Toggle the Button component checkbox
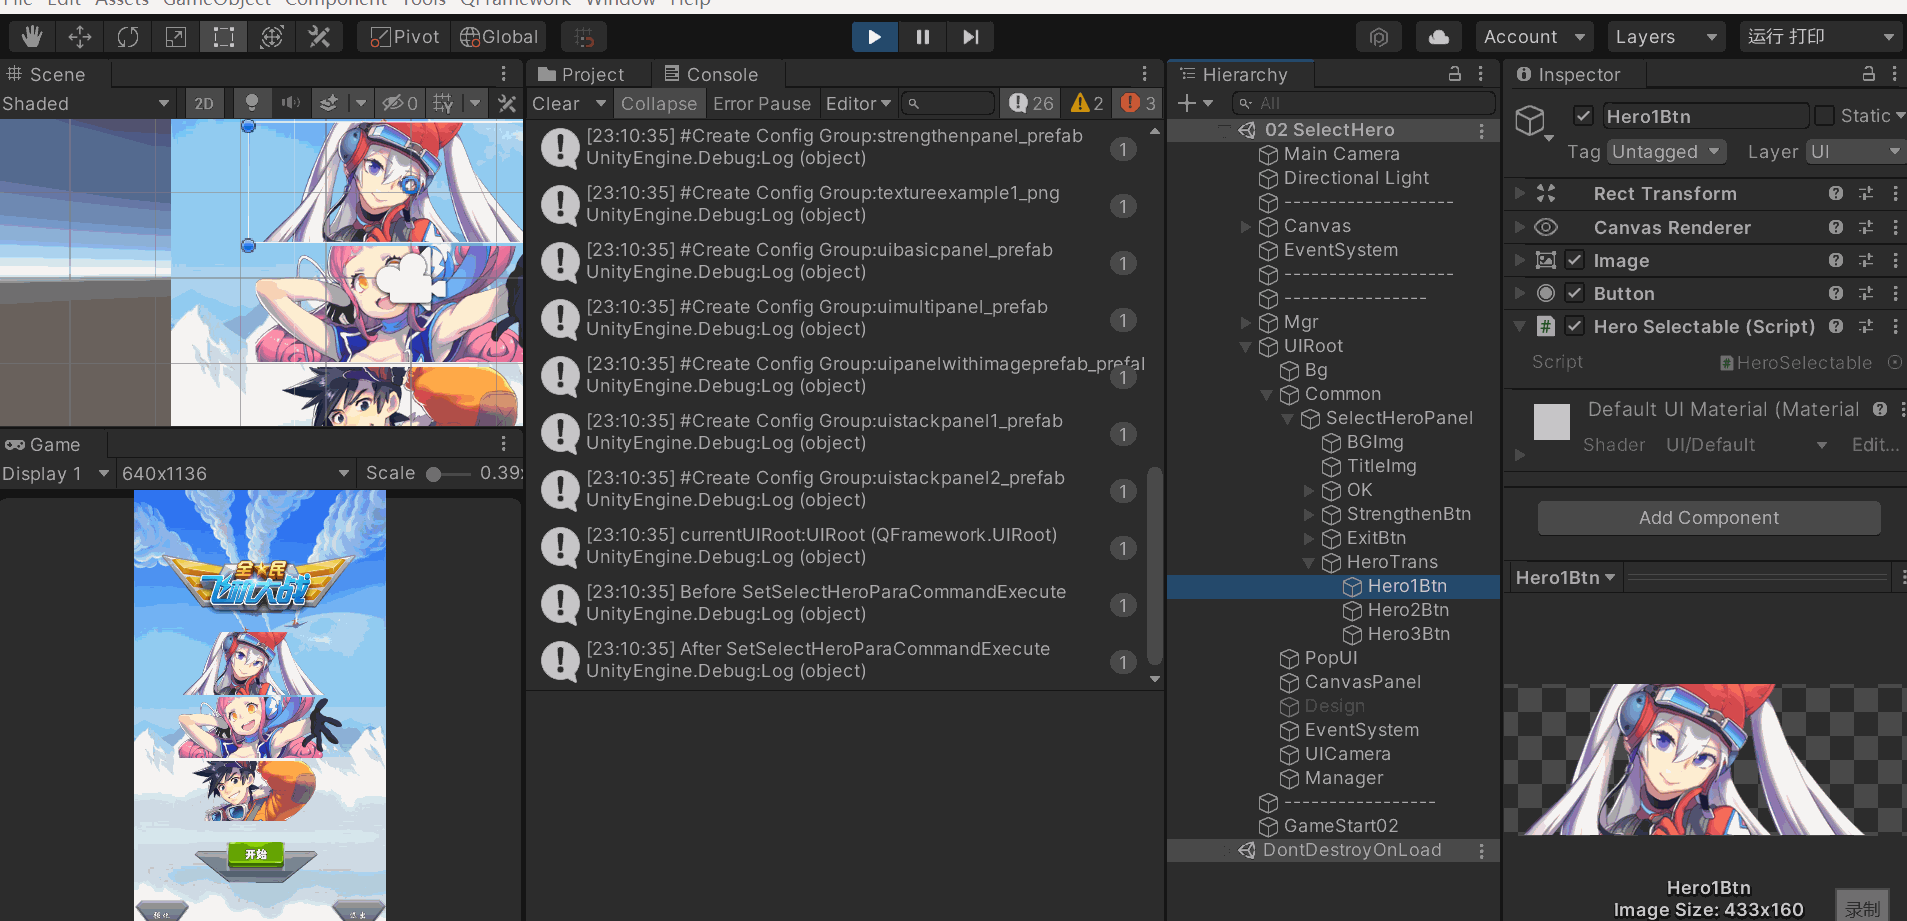 point(1574,294)
